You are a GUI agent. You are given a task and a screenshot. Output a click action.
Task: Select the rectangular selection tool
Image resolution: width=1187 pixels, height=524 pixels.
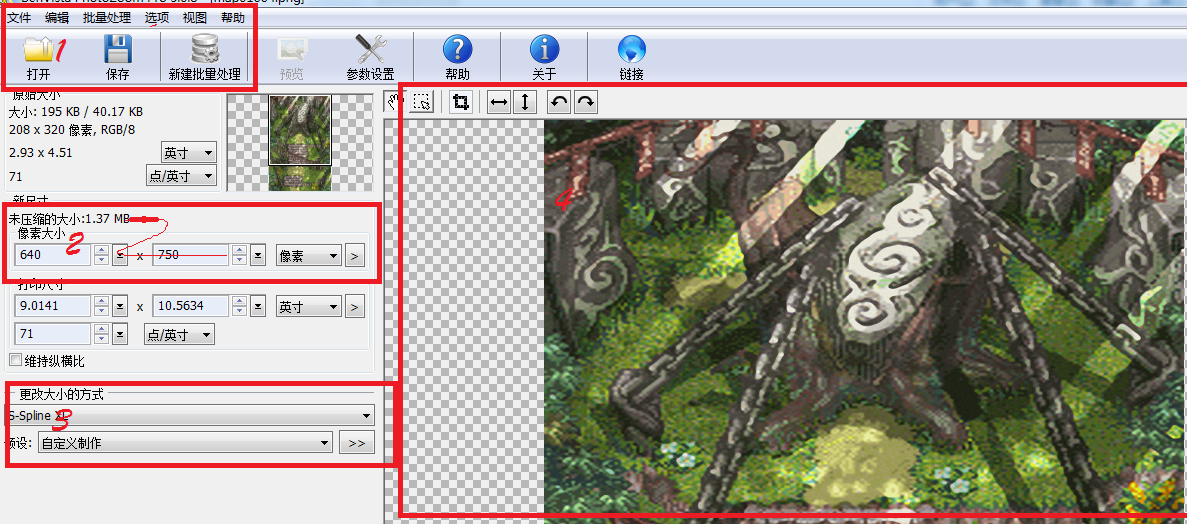pyautogui.click(x=422, y=102)
